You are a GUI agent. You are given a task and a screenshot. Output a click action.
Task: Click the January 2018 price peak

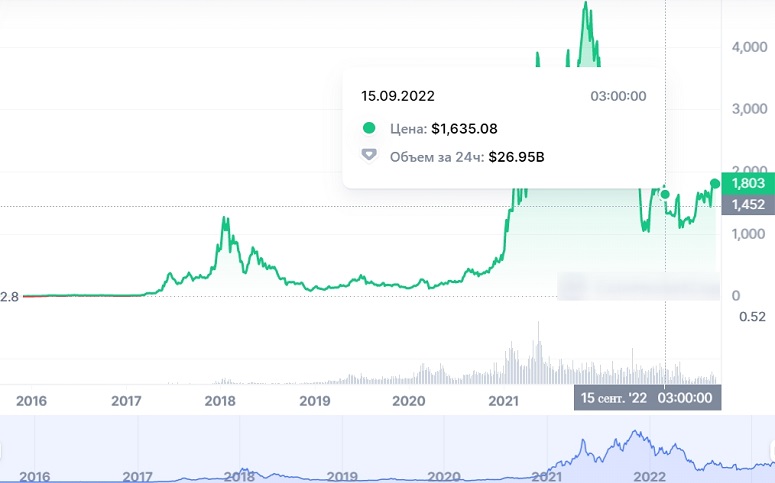[x=225, y=219]
